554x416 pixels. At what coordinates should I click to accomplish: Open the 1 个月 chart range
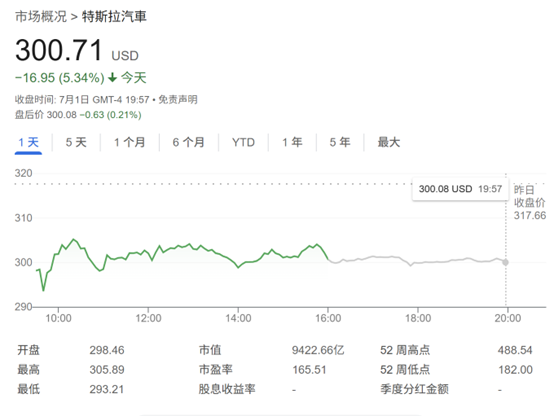click(x=130, y=142)
